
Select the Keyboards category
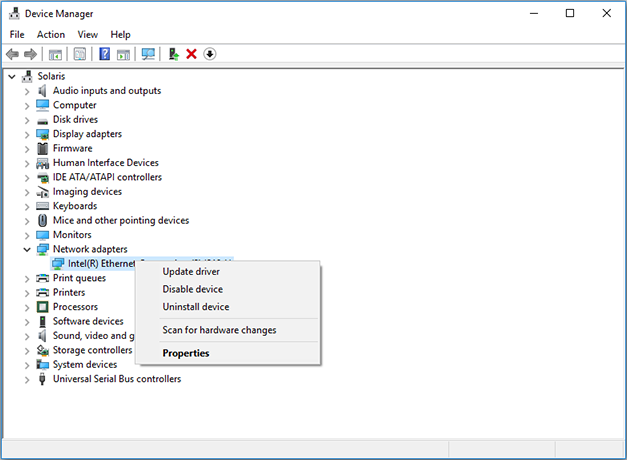click(75, 206)
